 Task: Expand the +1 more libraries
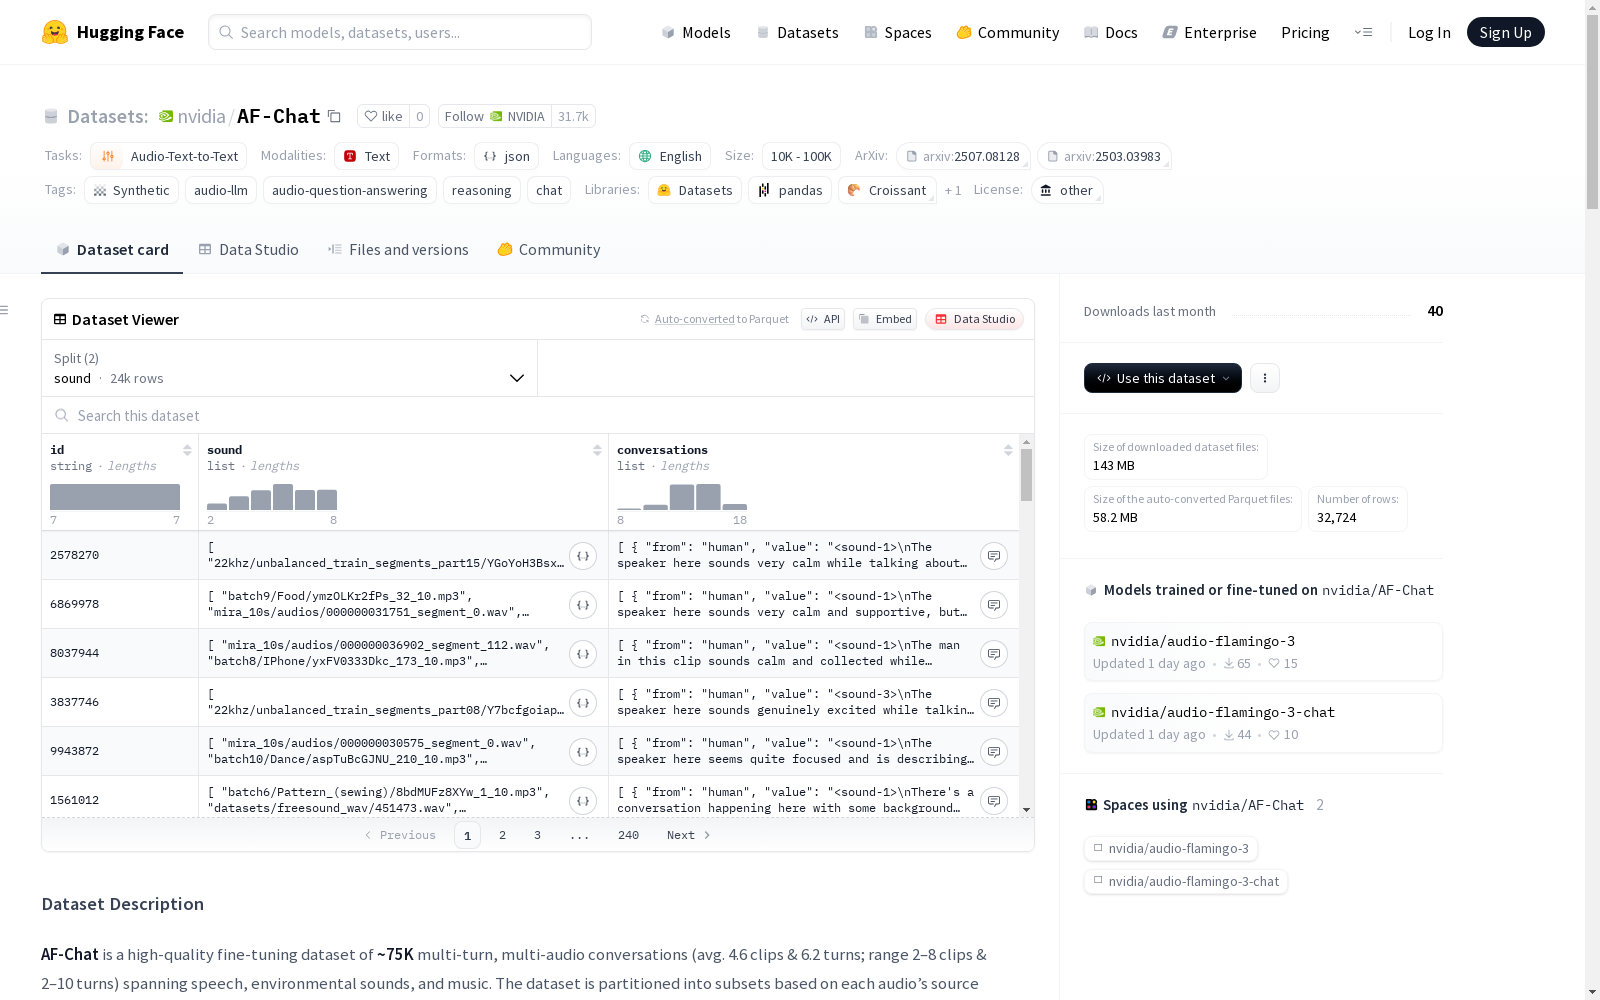tap(953, 190)
